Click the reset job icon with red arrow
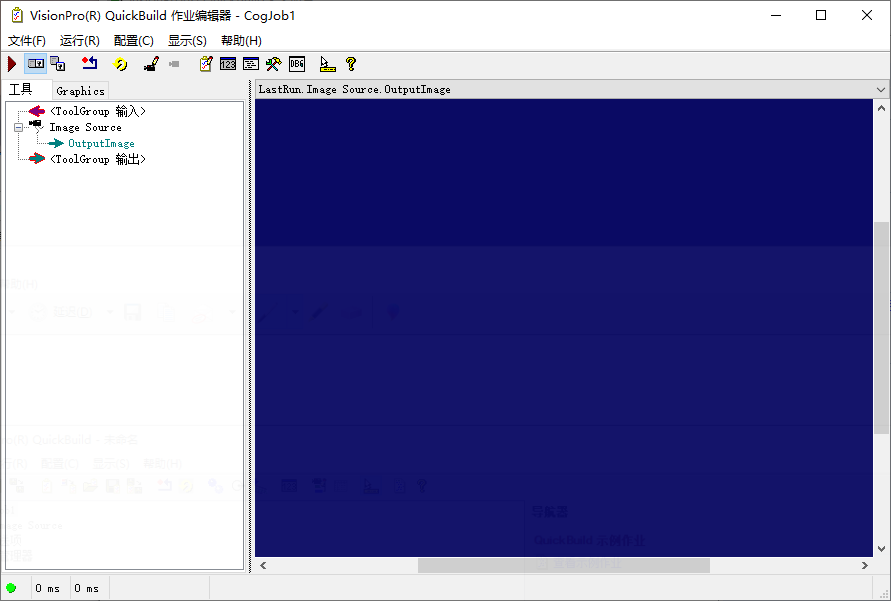 (x=90, y=63)
